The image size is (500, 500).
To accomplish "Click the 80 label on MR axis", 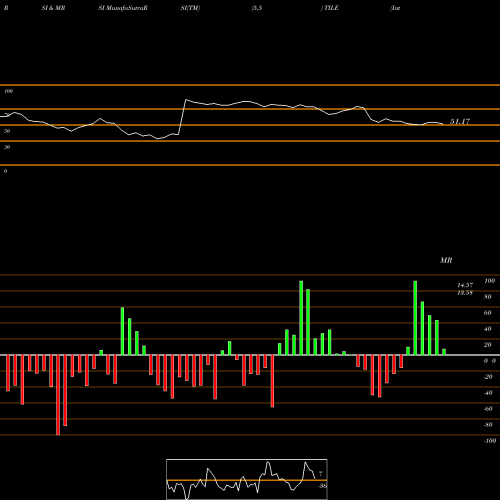I will pyautogui.click(x=488, y=297).
